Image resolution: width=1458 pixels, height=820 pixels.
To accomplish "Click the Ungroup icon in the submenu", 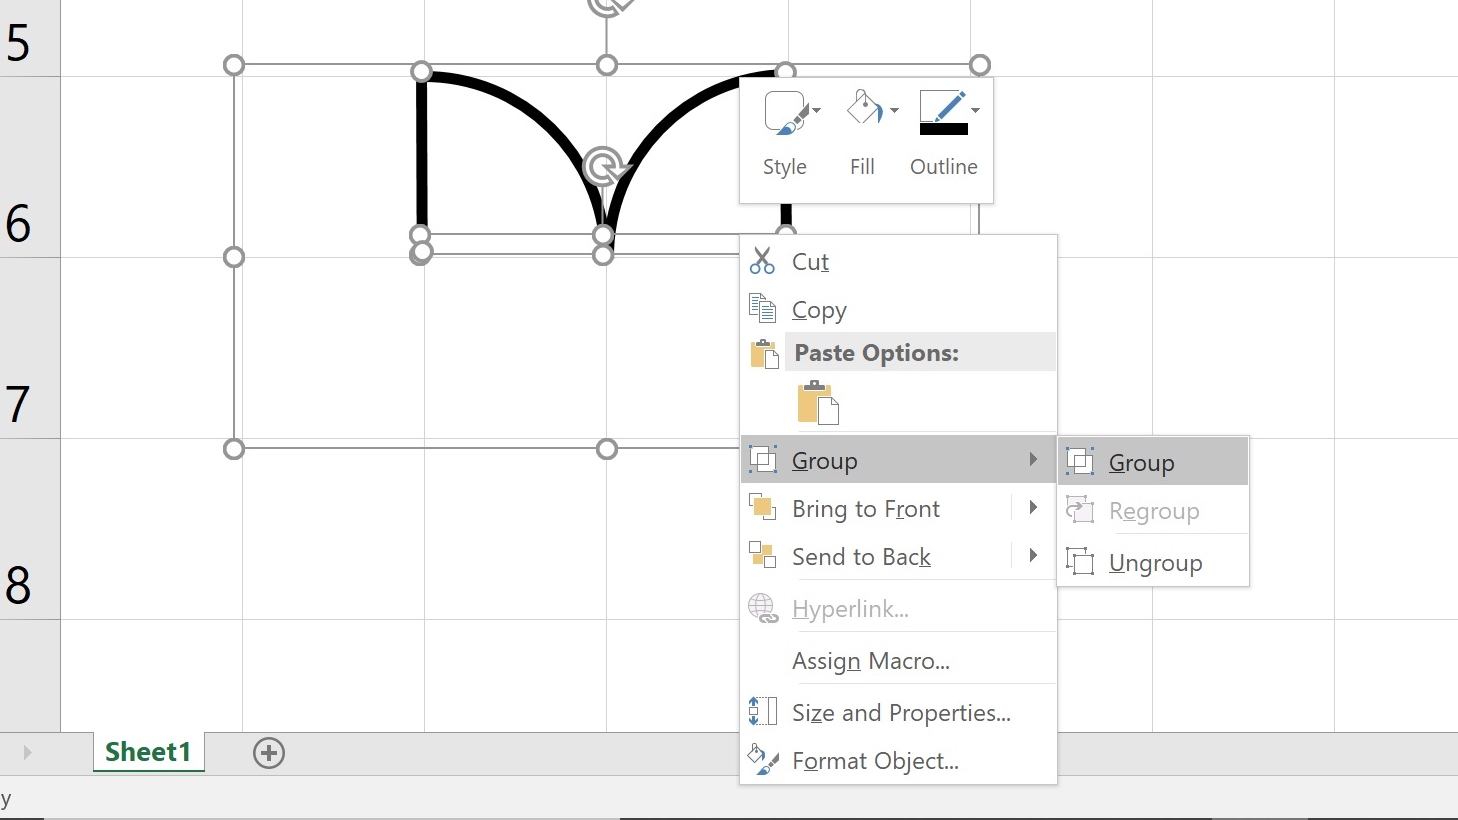I will (x=1080, y=562).
